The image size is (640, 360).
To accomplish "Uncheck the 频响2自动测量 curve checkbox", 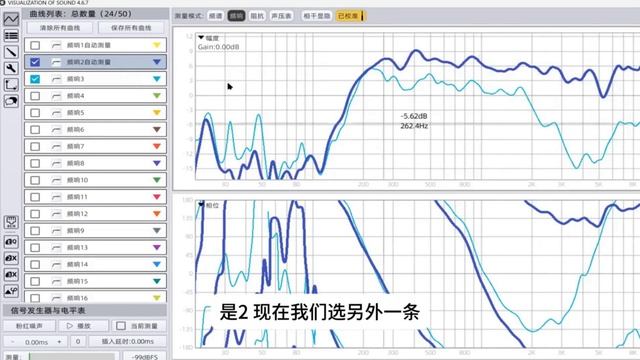I will pyautogui.click(x=35, y=62).
